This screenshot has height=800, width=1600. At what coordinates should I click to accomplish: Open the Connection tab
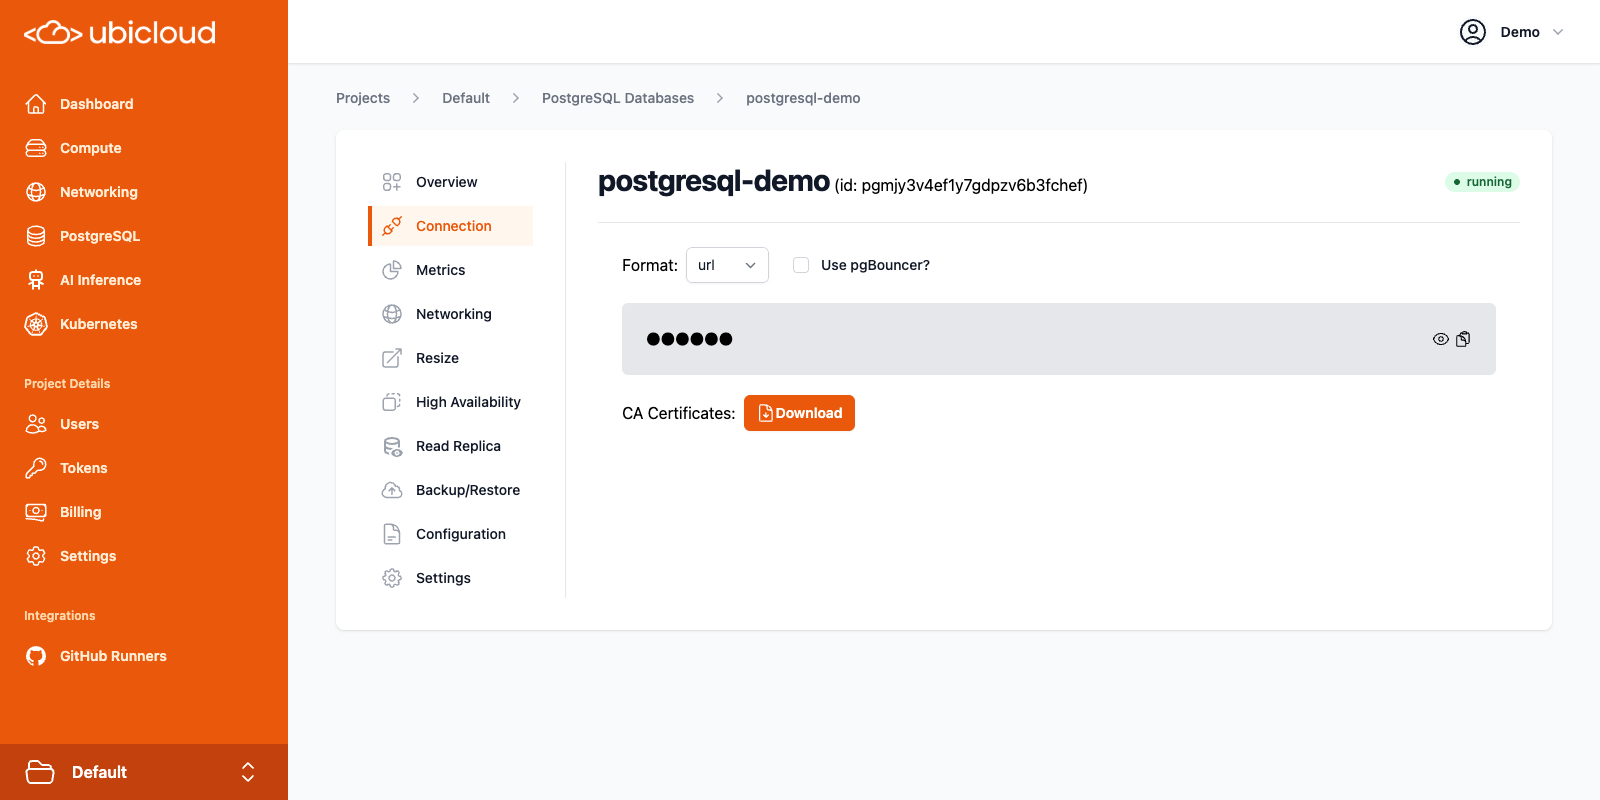point(451,226)
